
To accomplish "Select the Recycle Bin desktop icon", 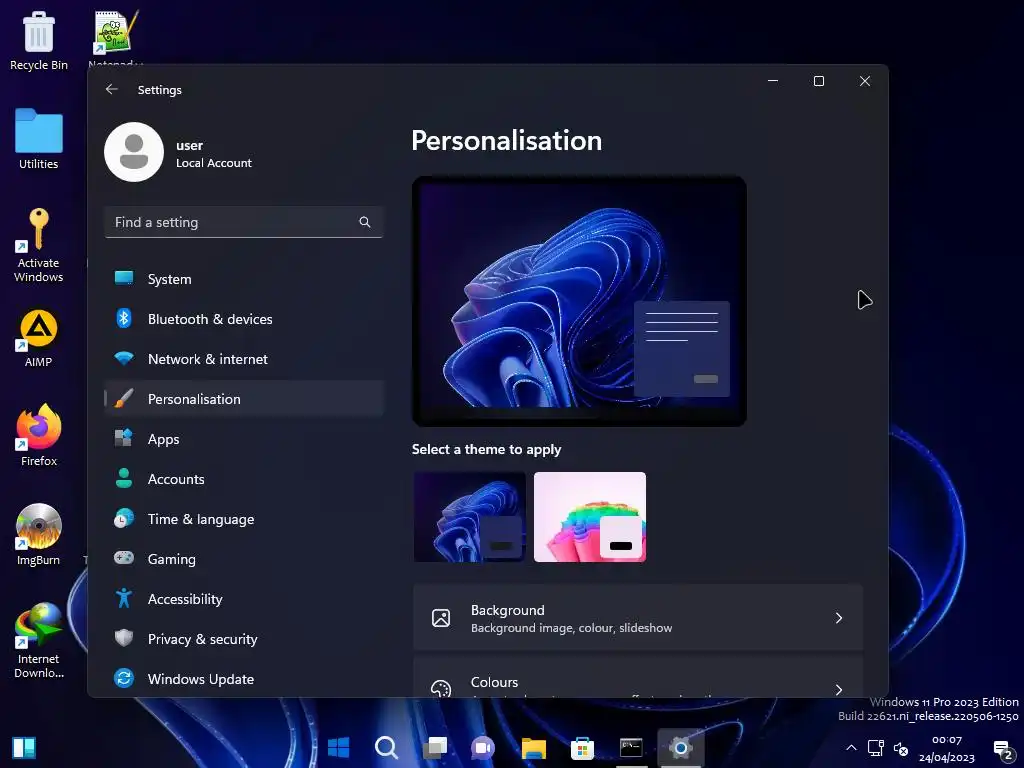I will (x=39, y=40).
